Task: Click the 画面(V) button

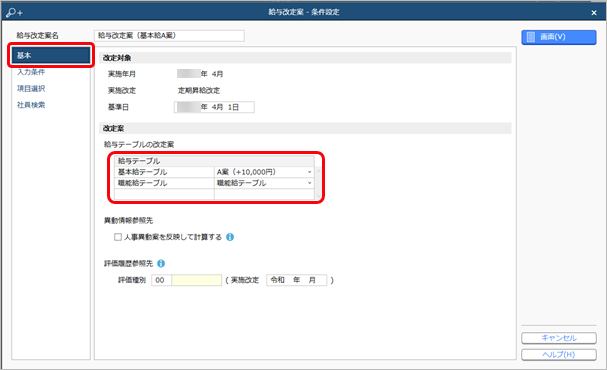Action: 559,37
